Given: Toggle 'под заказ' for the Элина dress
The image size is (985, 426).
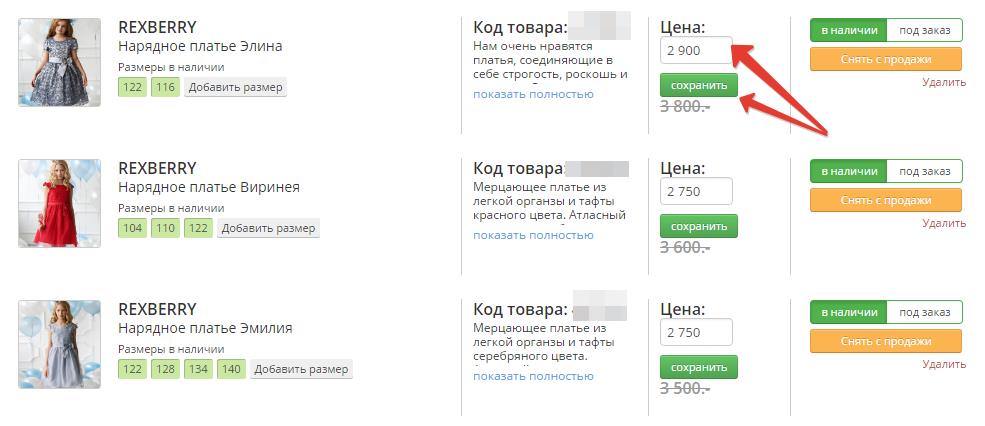Looking at the screenshot, I should tap(924, 30).
